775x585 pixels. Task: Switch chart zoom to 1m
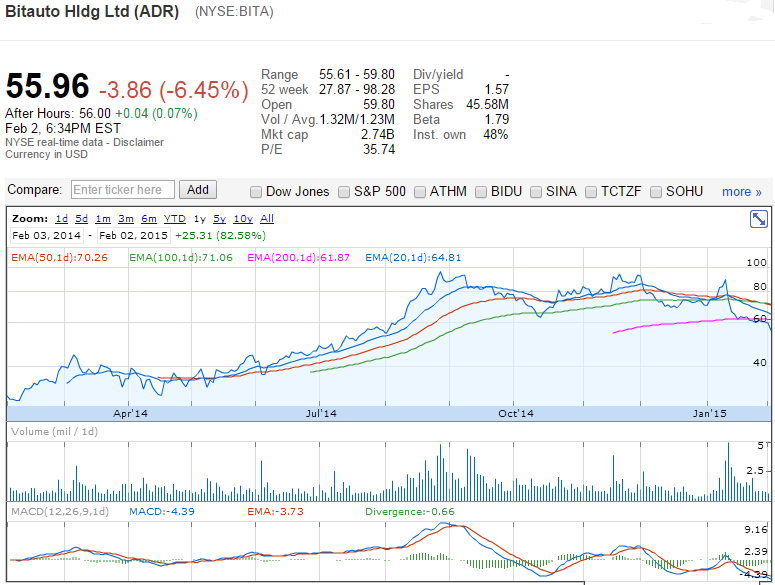tap(103, 219)
